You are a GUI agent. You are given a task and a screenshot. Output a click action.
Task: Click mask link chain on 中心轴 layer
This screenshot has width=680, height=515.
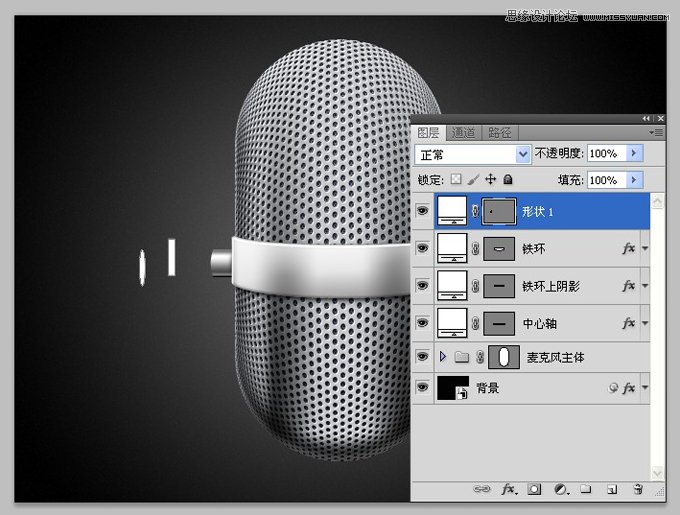point(475,323)
